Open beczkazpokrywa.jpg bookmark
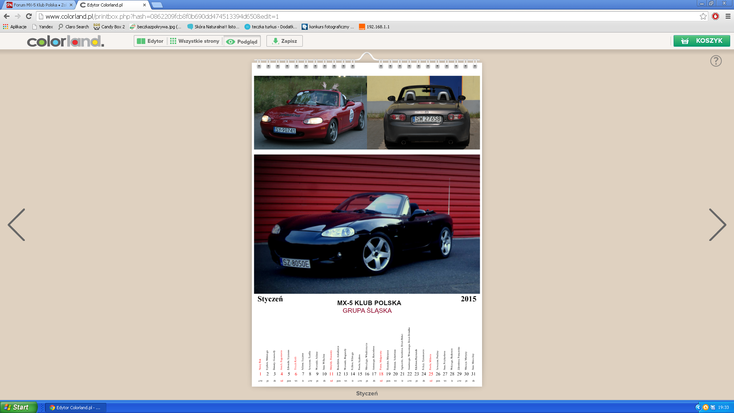The height and width of the screenshot is (413, 734). (155, 27)
